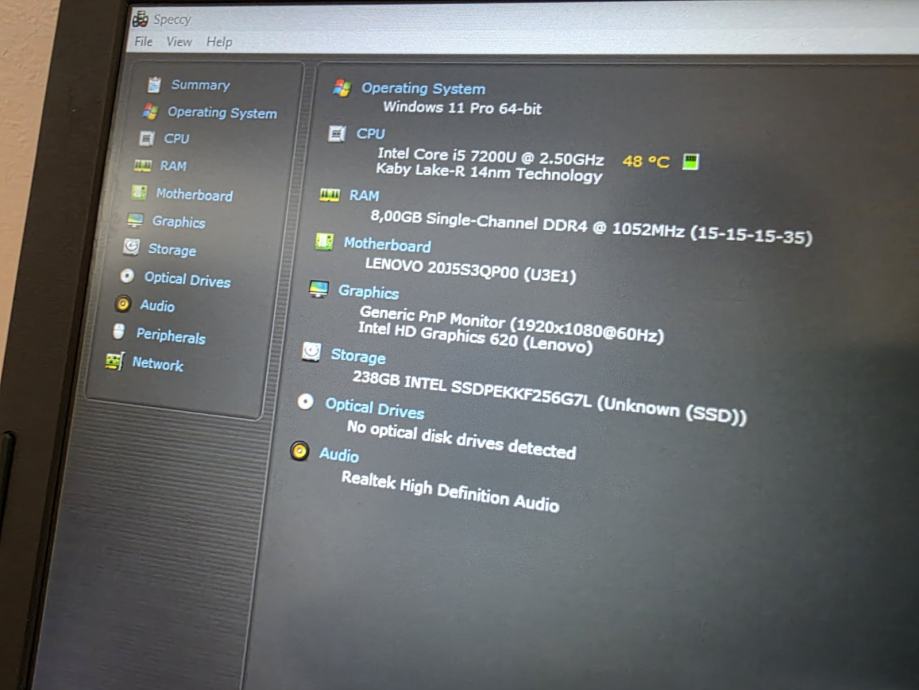Open the File menu

pos(143,42)
